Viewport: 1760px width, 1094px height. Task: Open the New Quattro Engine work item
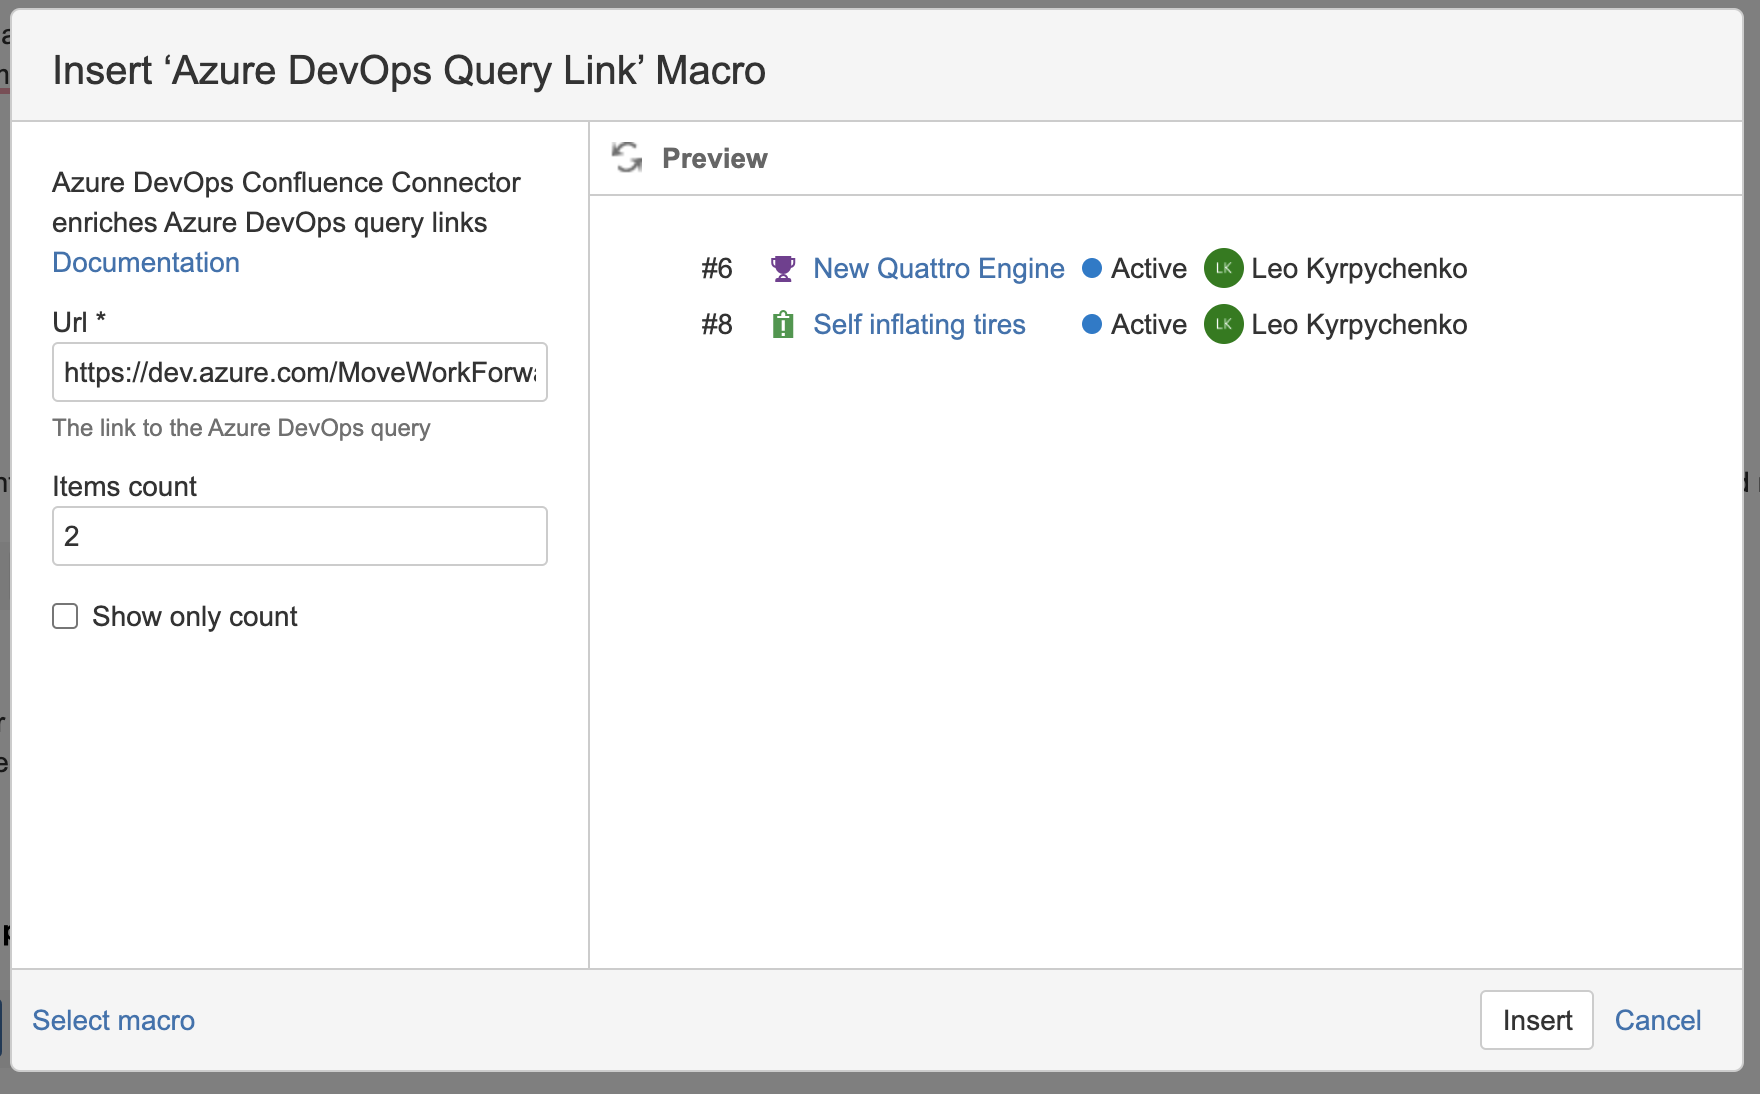(938, 268)
